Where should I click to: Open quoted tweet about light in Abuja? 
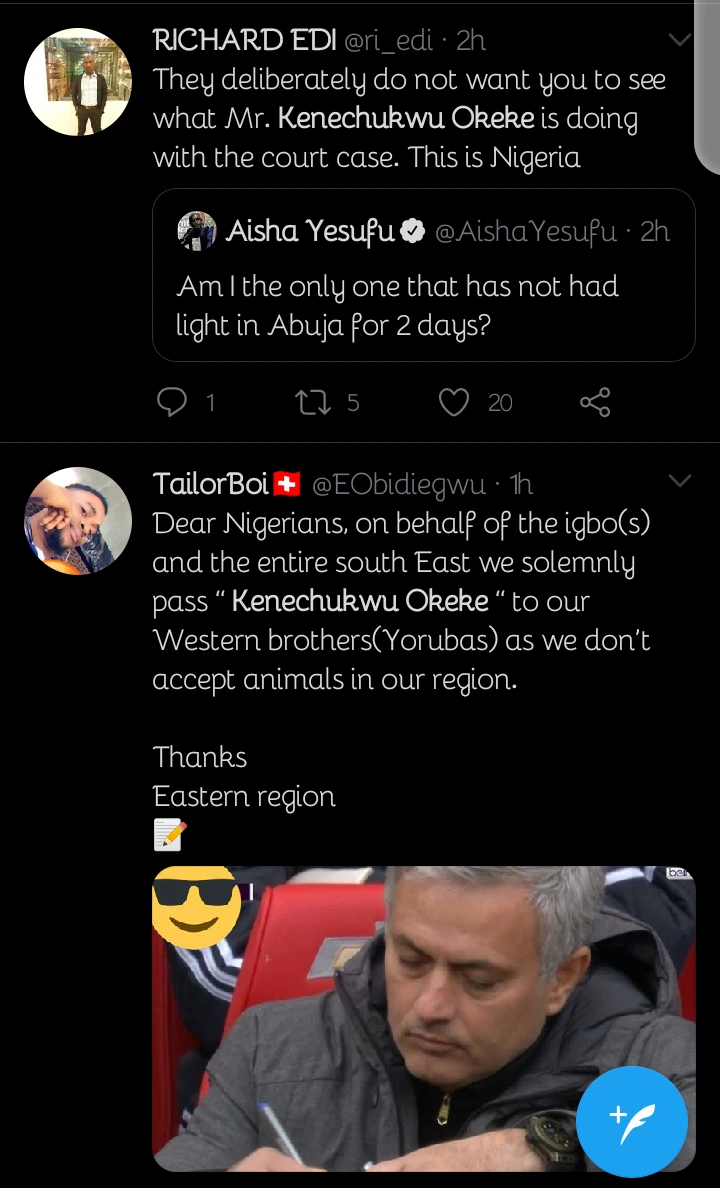point(423,305)
